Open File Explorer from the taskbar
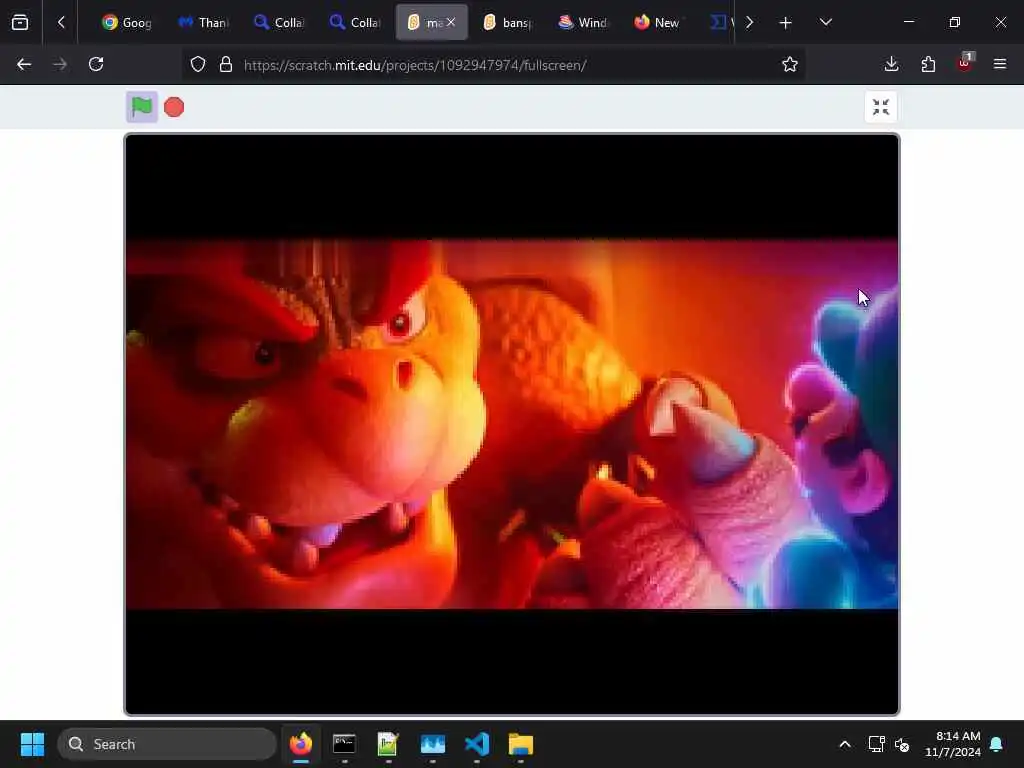 (520, 744)
